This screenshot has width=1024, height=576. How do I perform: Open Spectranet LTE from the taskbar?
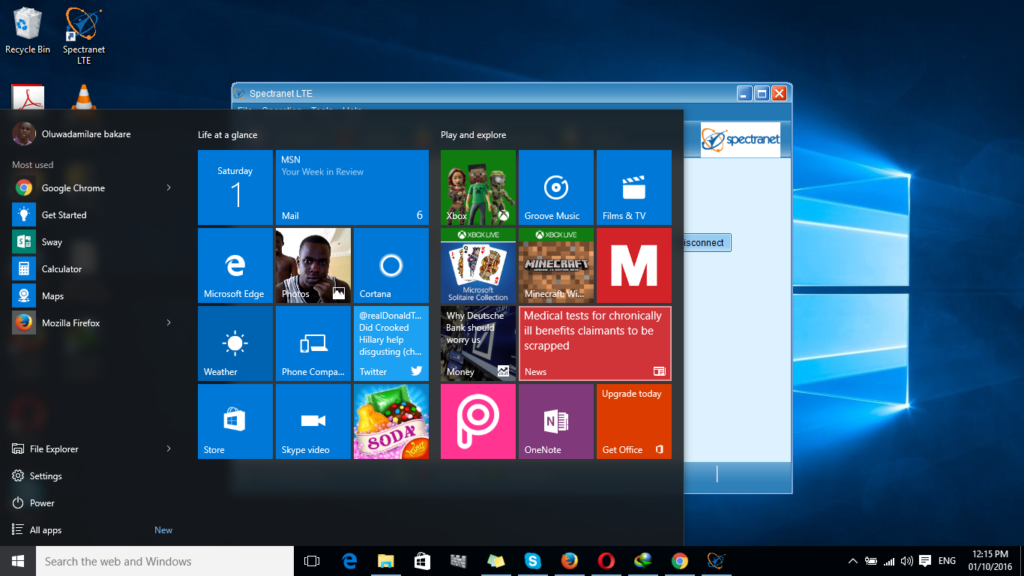716,561
